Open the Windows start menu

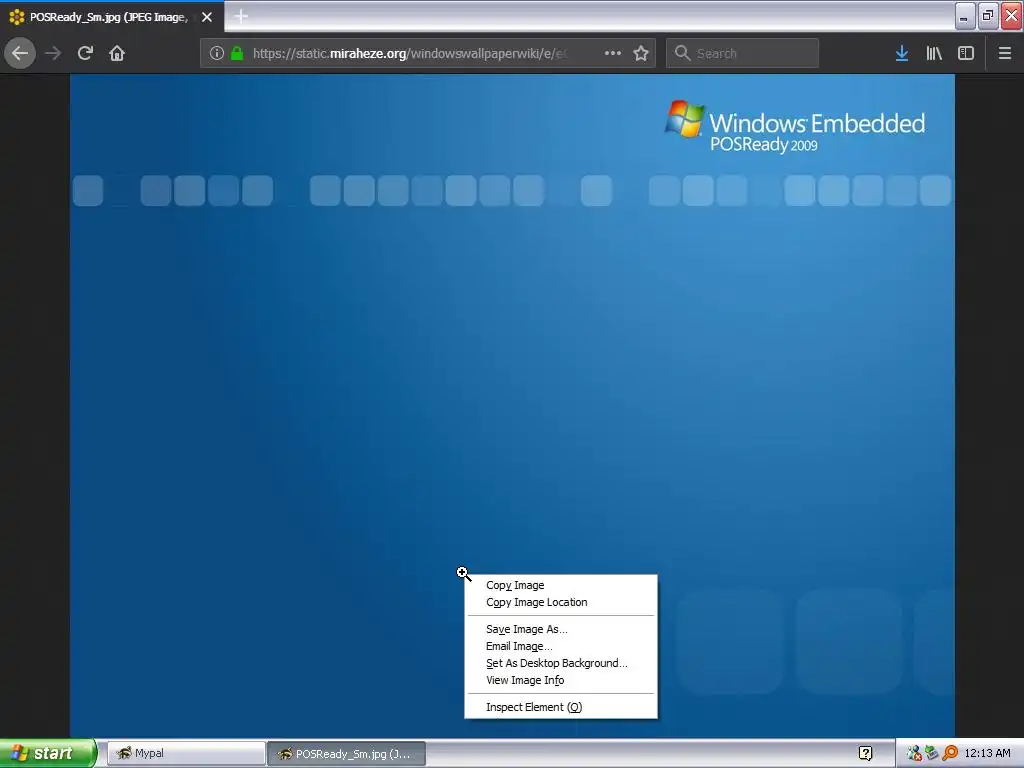click(48, 754)
